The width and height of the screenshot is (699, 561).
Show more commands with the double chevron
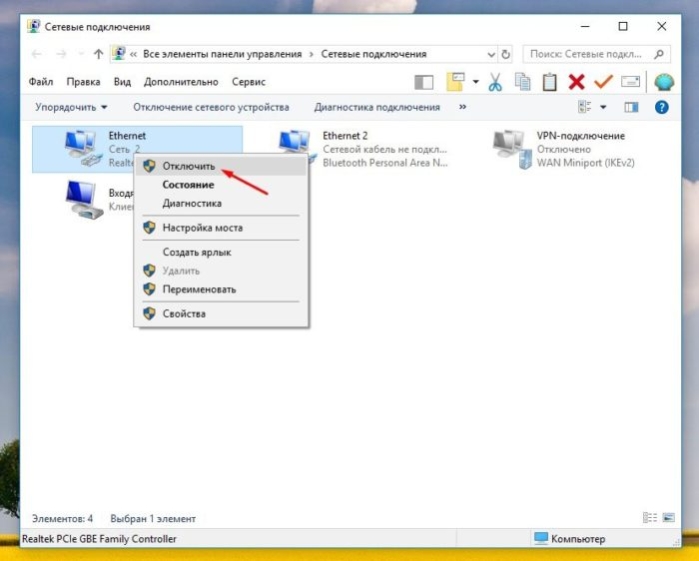point(463,107)
